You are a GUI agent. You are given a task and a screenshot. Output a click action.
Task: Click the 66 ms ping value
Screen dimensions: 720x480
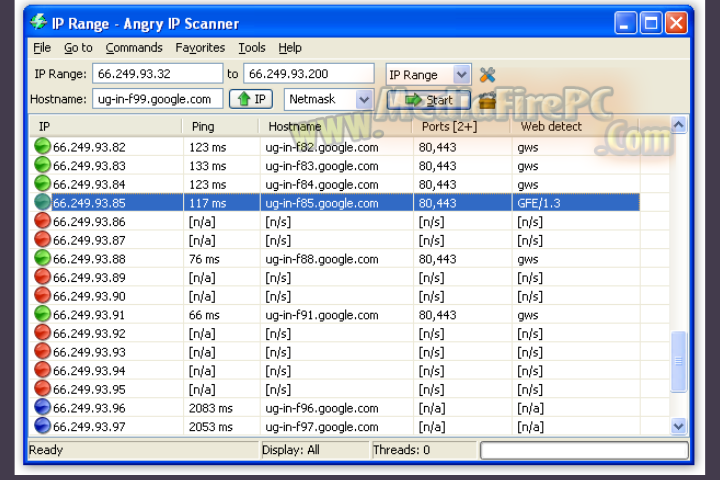coord(204,315)
